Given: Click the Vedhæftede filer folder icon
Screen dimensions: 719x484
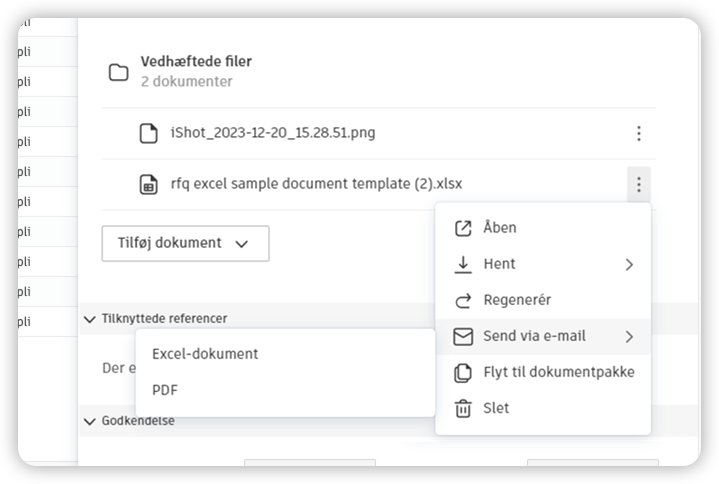Looking at the screenshot, I should pyautogui.click(x=119, y=72).
